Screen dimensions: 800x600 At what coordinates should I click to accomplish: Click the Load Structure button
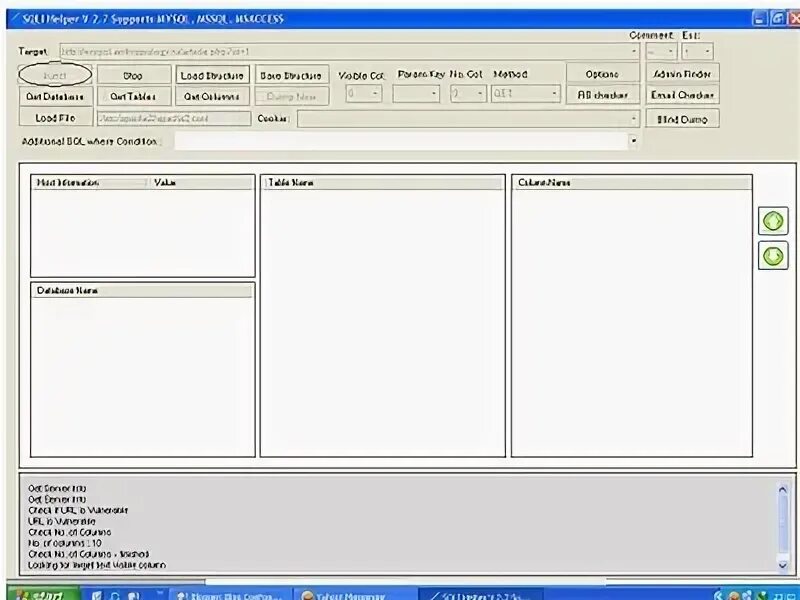click(212, 76)
